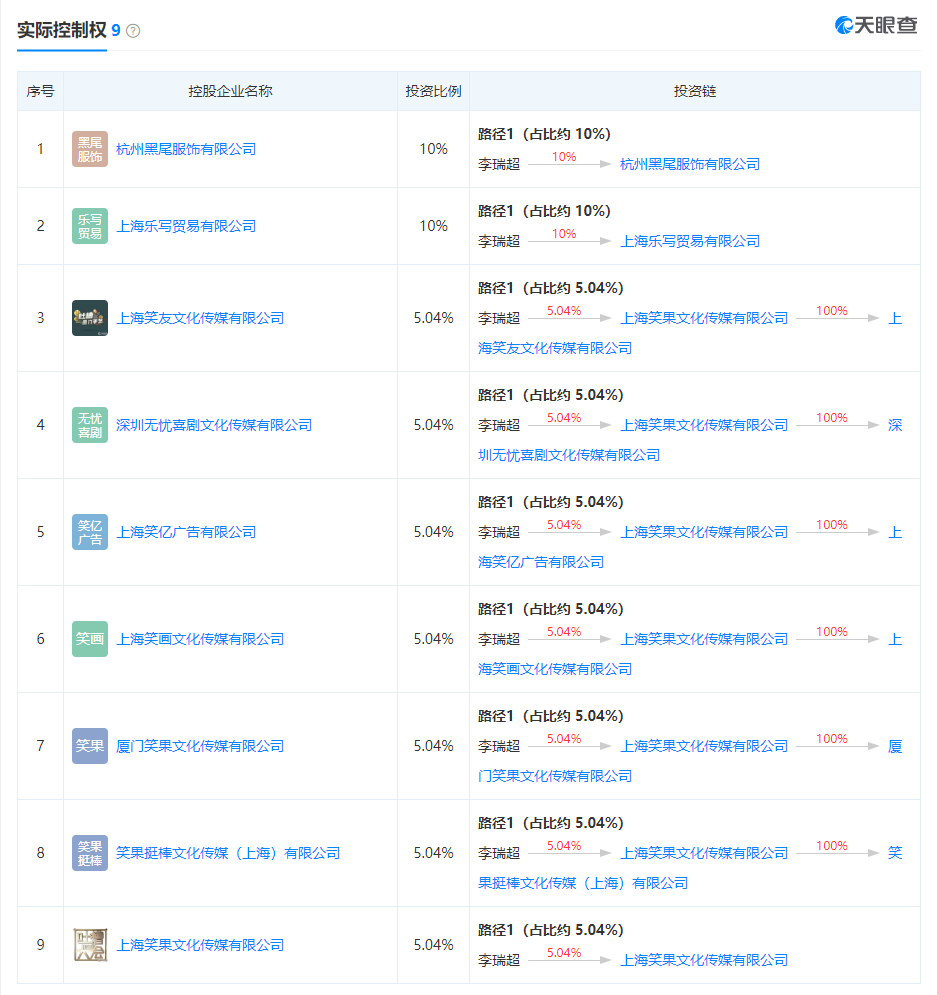
Task: Select the 5.04% ratio cell for 深圳无忧喜剧
Action: click(x=433, y=425)
